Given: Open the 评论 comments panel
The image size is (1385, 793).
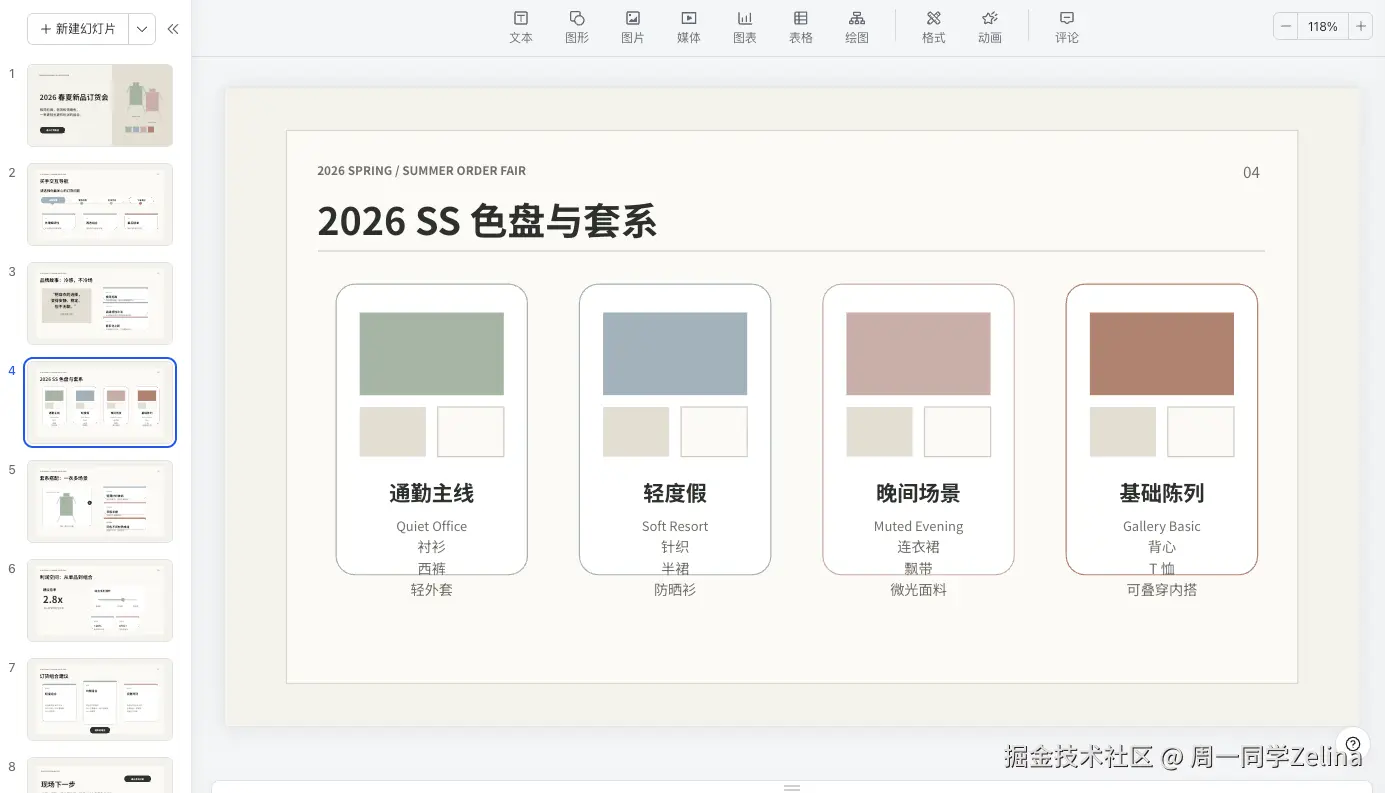Looking at the screenshot, I should (x=1067, y=27).
